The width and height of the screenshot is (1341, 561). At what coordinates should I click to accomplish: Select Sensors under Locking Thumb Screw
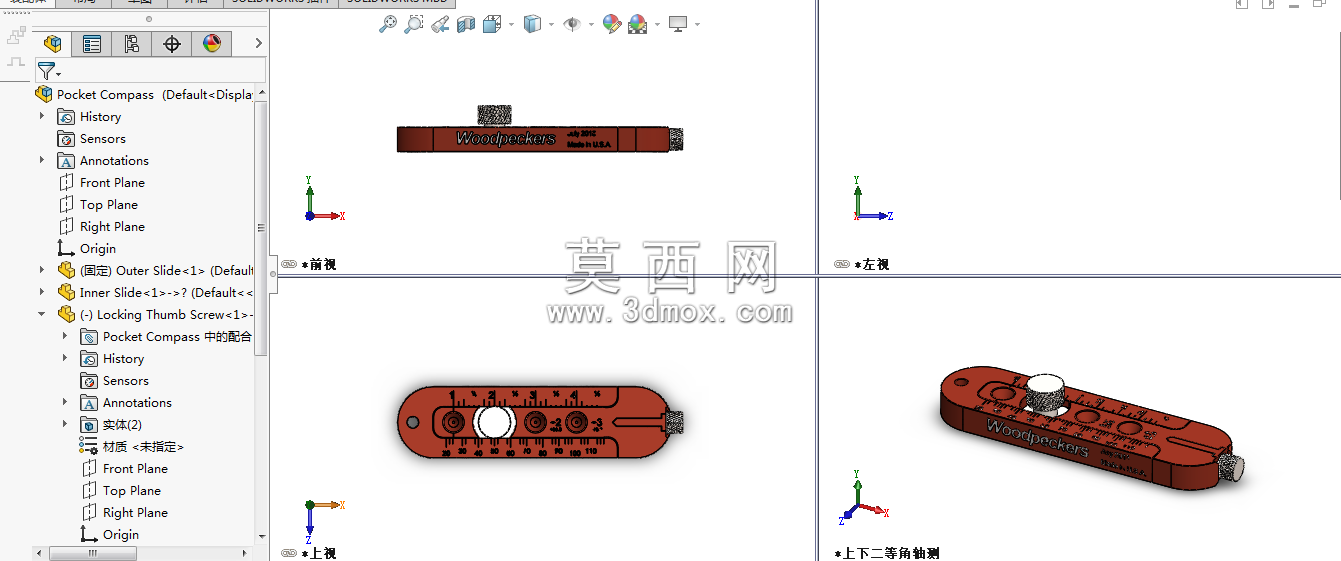(114, 381)
